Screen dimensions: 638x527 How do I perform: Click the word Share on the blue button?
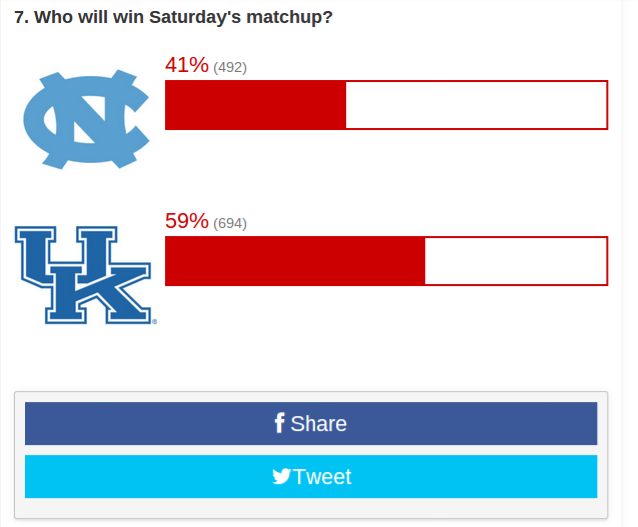tap(319, 424)
